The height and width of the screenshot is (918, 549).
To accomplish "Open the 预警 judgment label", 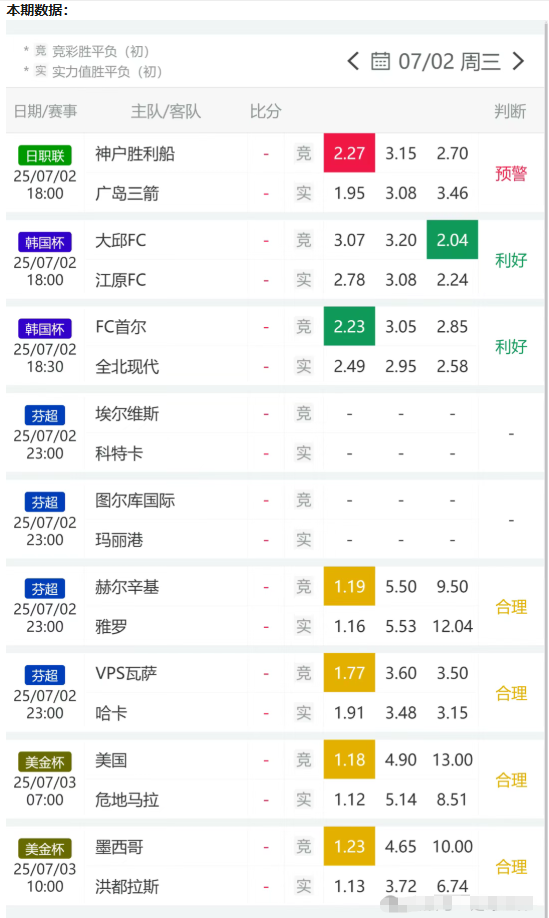I will click(511, 173).
